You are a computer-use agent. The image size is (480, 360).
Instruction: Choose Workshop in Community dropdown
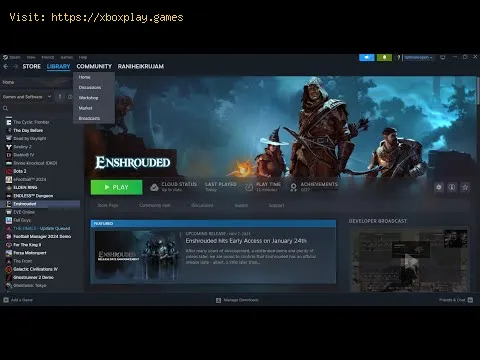pyautogui.click(x=88, y=98)
